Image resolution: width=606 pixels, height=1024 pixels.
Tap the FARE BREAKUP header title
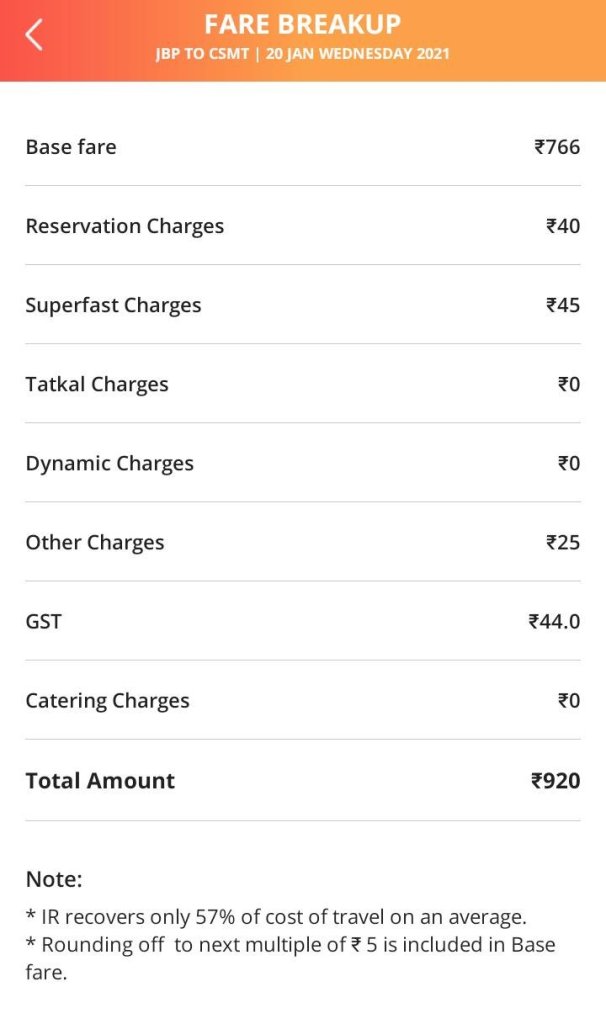(x=302, y=24)
